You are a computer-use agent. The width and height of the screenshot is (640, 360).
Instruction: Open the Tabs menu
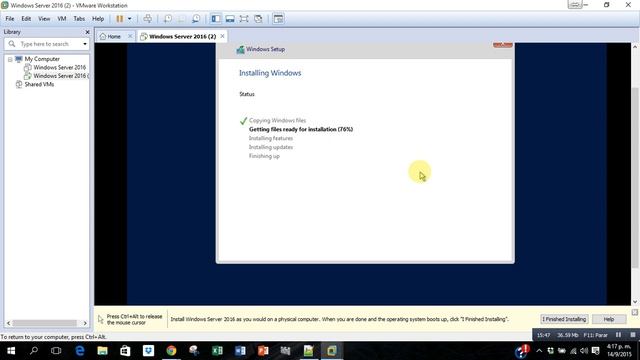point(79,19)
